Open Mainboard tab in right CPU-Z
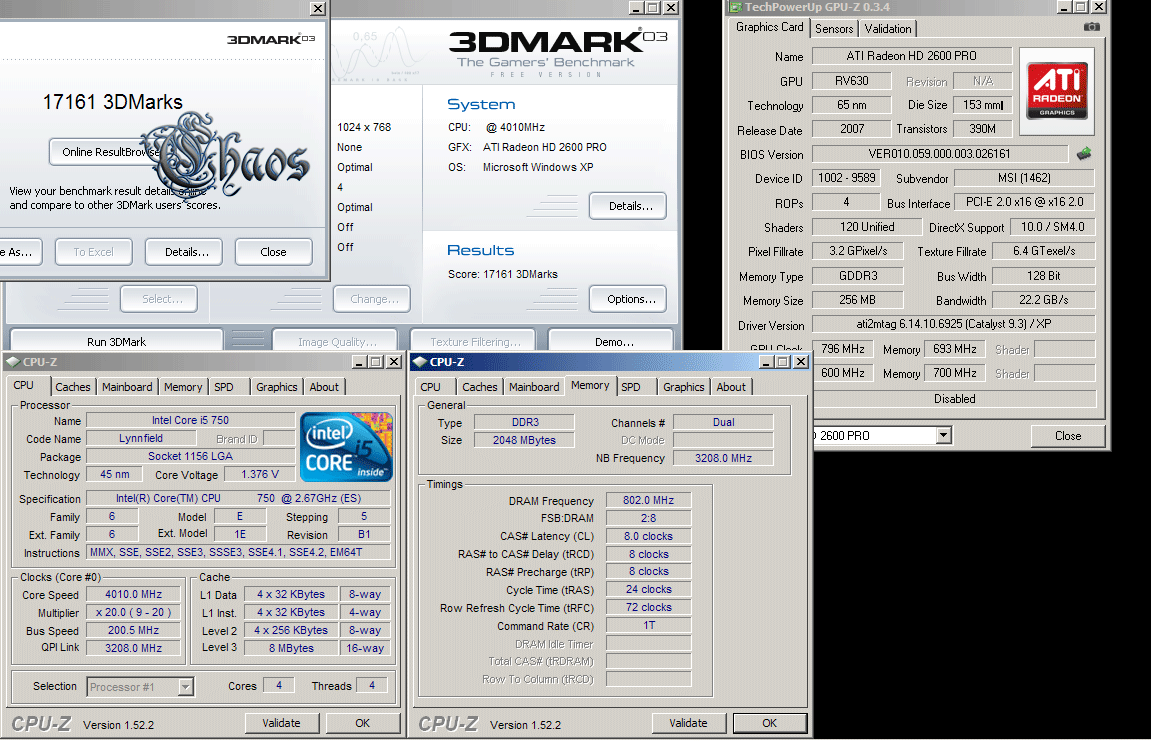 click(x=534, y=387)
